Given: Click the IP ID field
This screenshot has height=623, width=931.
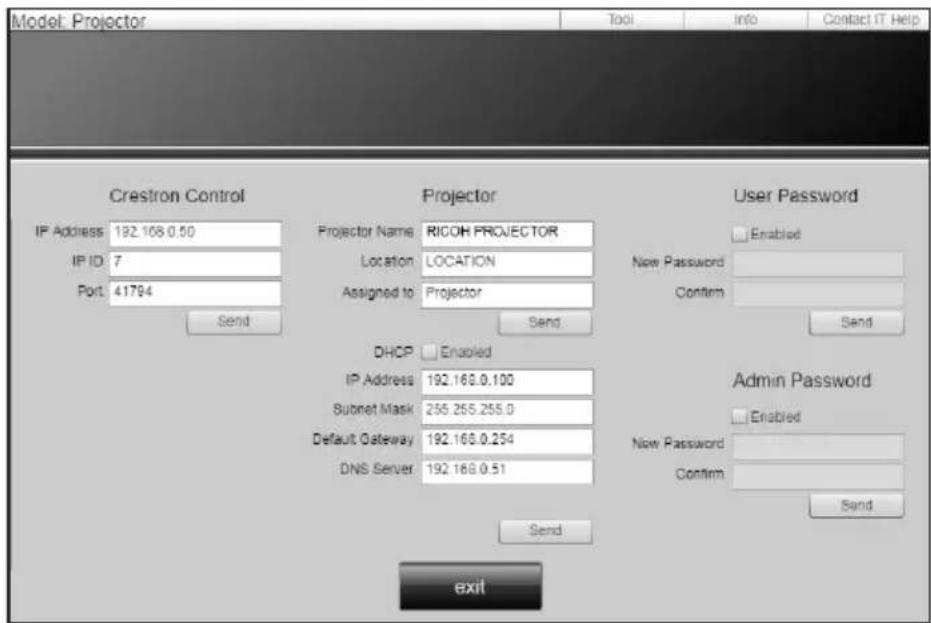Looking at the screenshot, I should click(195, 263).
